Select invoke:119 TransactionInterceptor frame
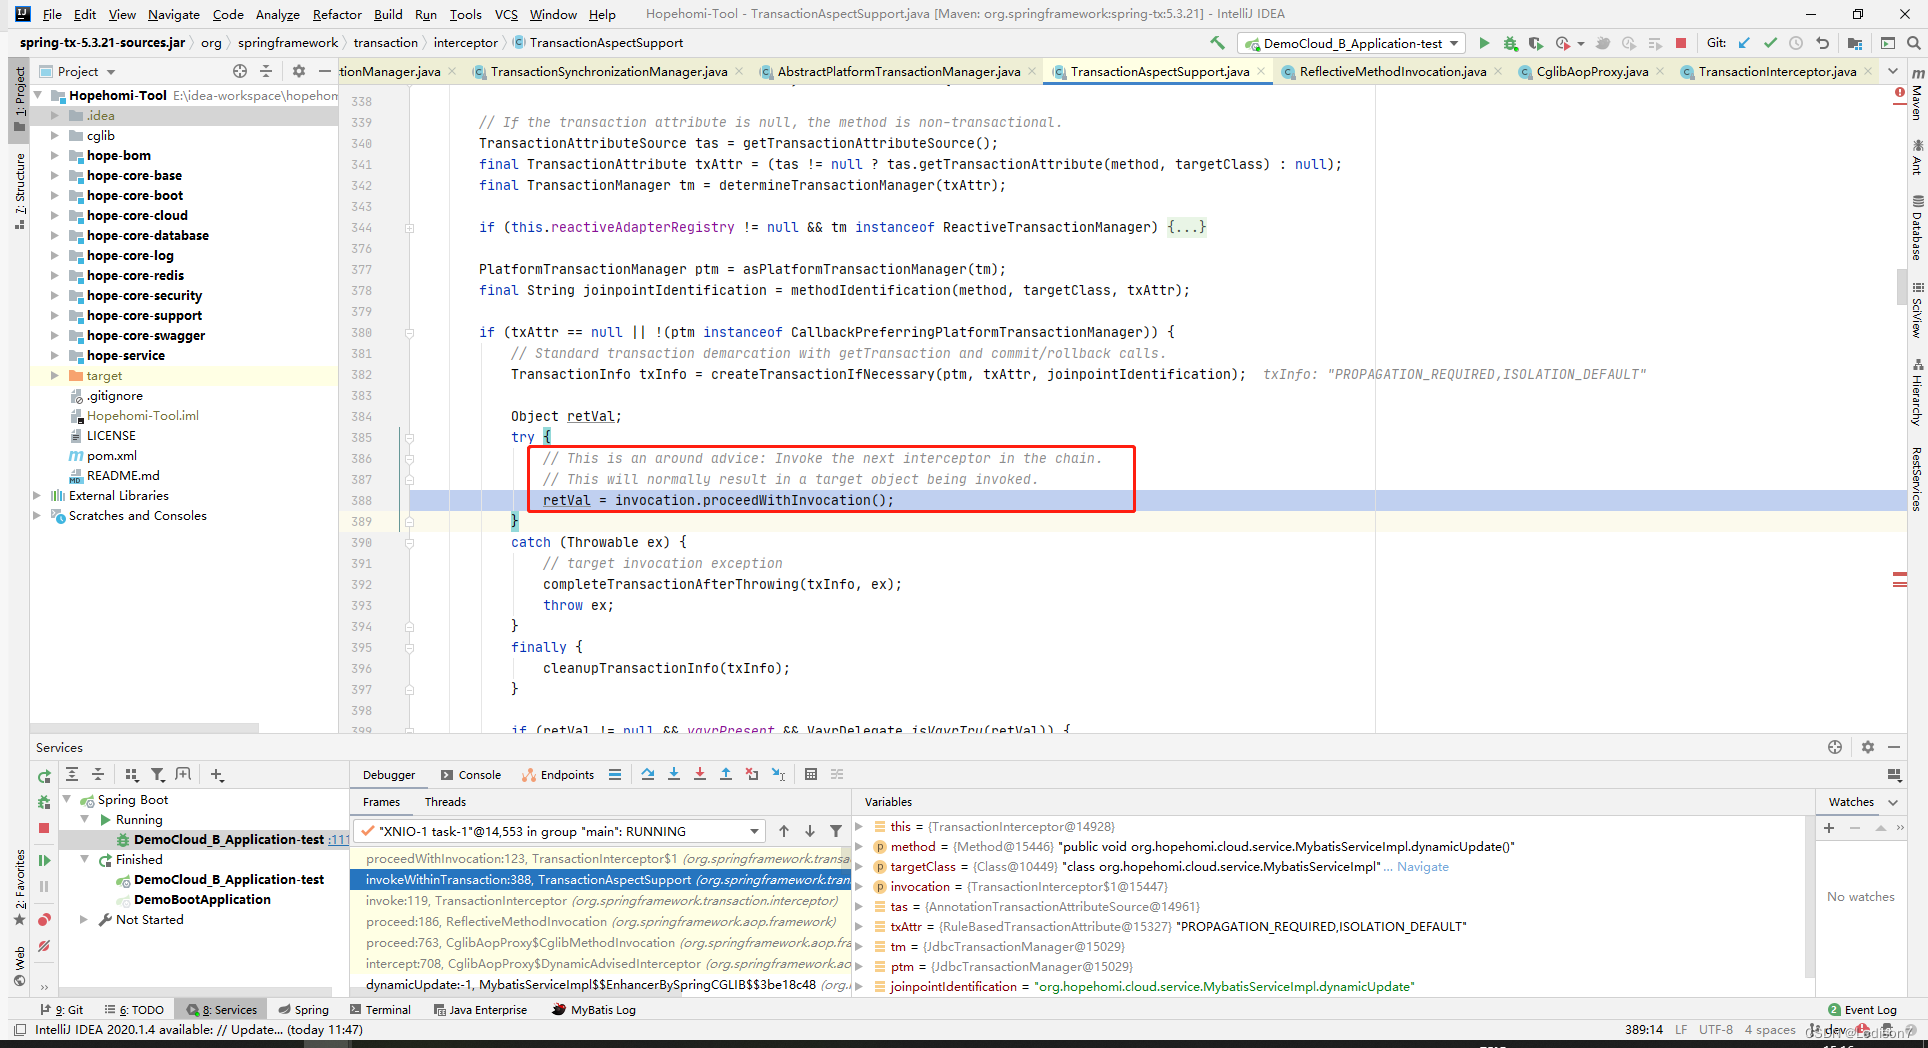Viewport: 1928px width, 1048px height. pyautogui.click(x=600, y=900)
